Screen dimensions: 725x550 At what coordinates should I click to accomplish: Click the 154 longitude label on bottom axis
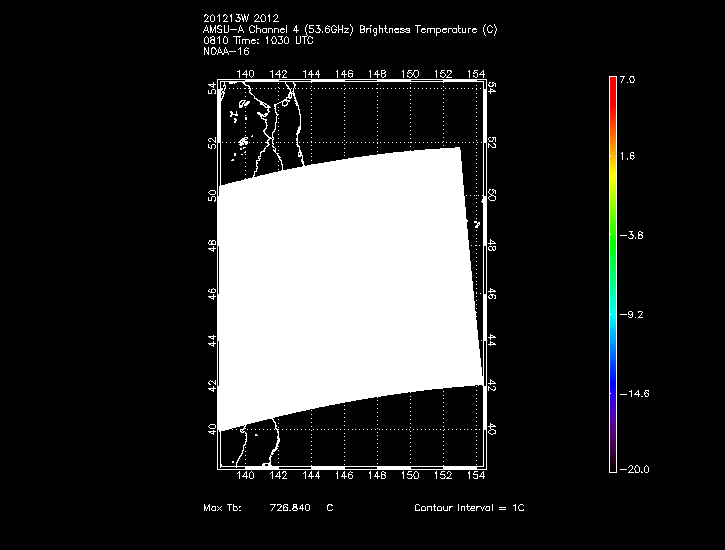[476, 477]
